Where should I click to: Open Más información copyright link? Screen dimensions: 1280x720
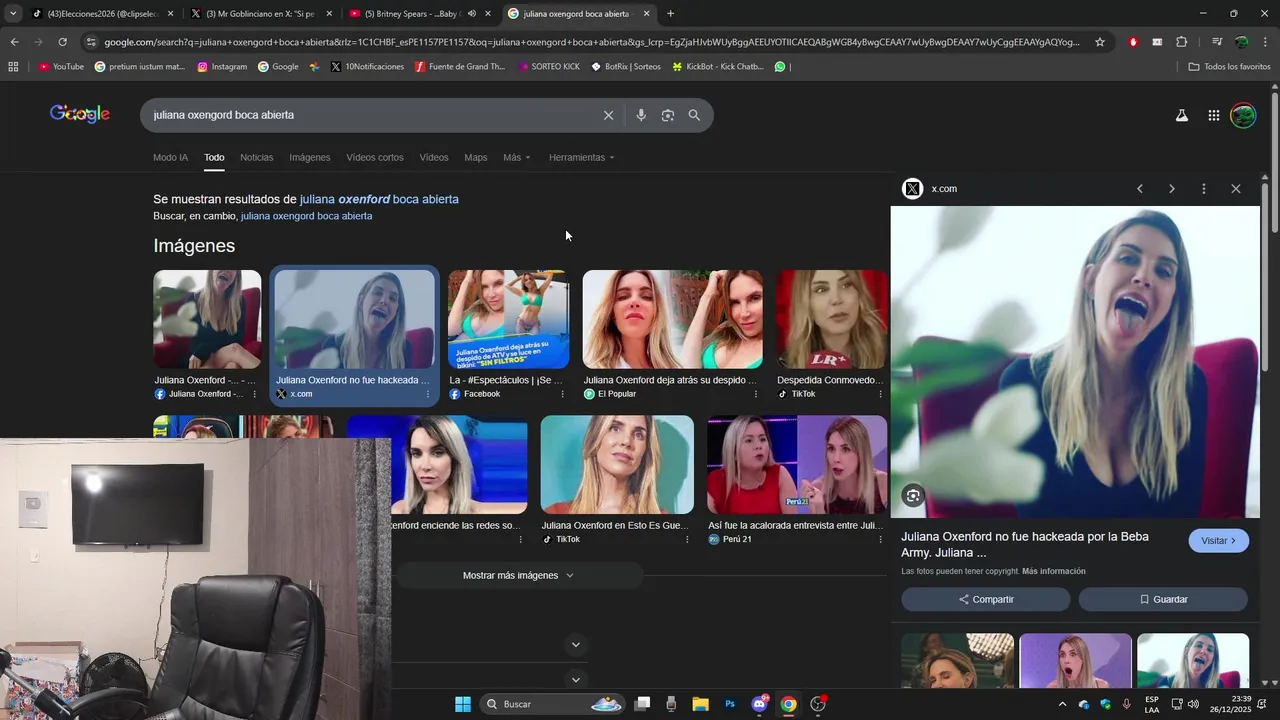(x=1054, y=572)
